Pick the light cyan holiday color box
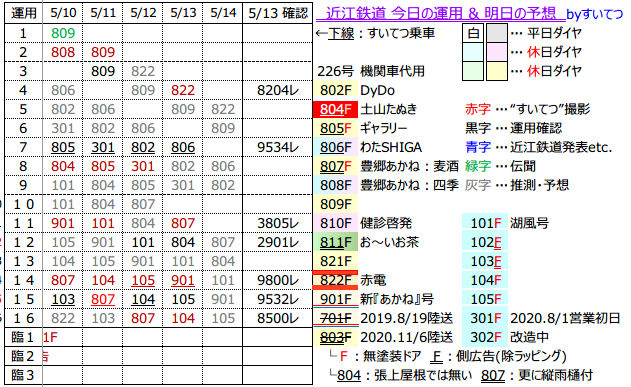 (473, 52)
